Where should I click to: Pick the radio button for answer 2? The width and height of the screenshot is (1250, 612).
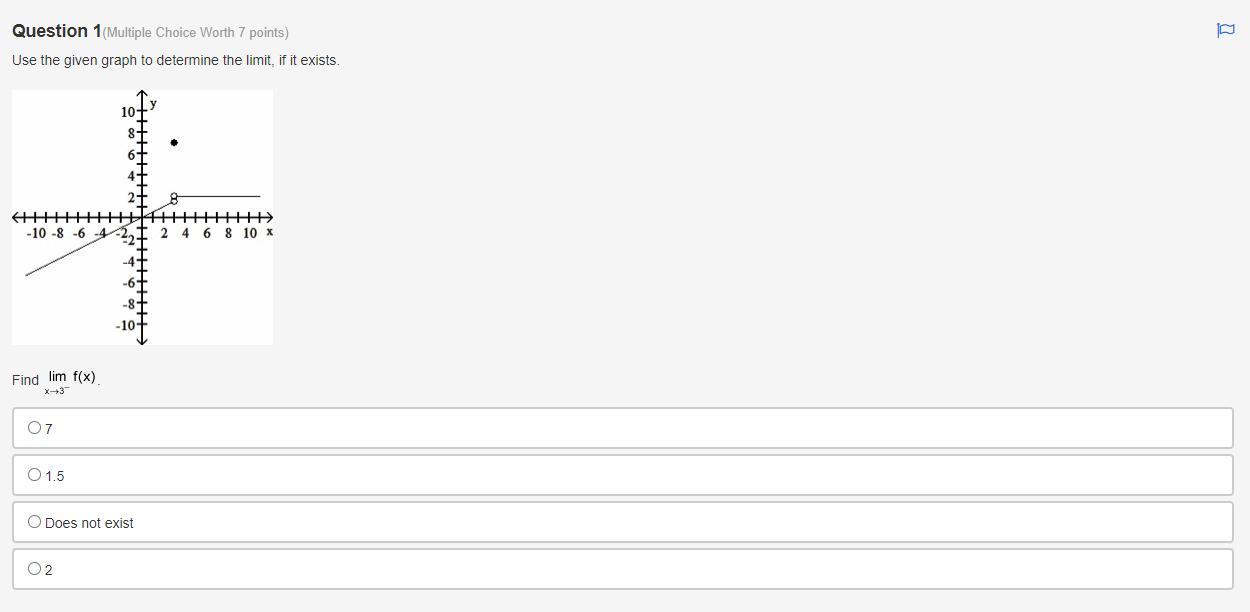[35, 569]
